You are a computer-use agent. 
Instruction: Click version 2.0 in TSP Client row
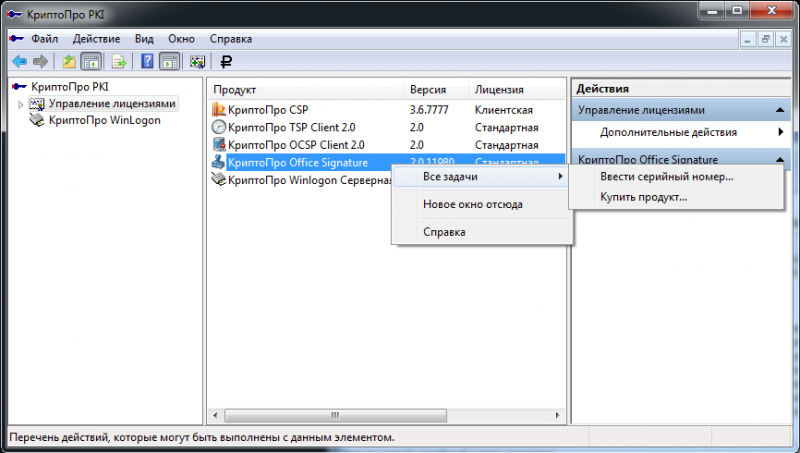[417, 128]
